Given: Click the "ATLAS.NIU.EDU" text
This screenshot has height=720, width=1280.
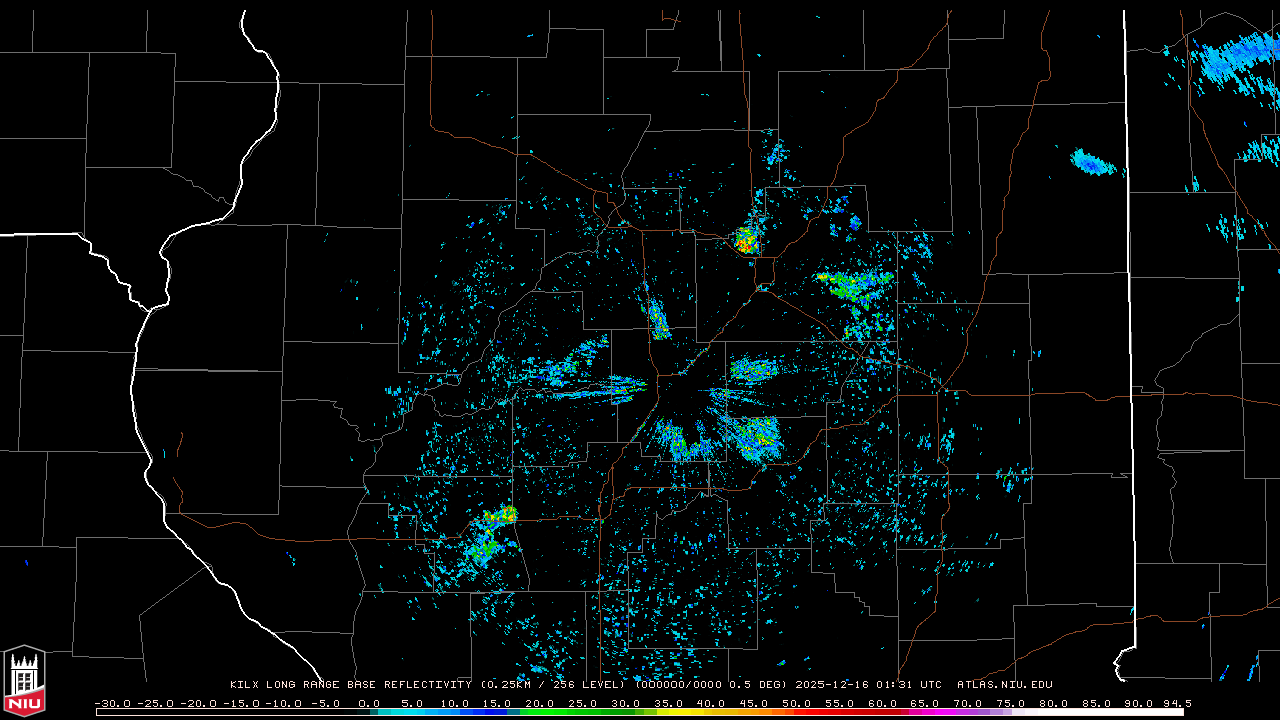Looking at the screenshot, I should coord(1005,685).
